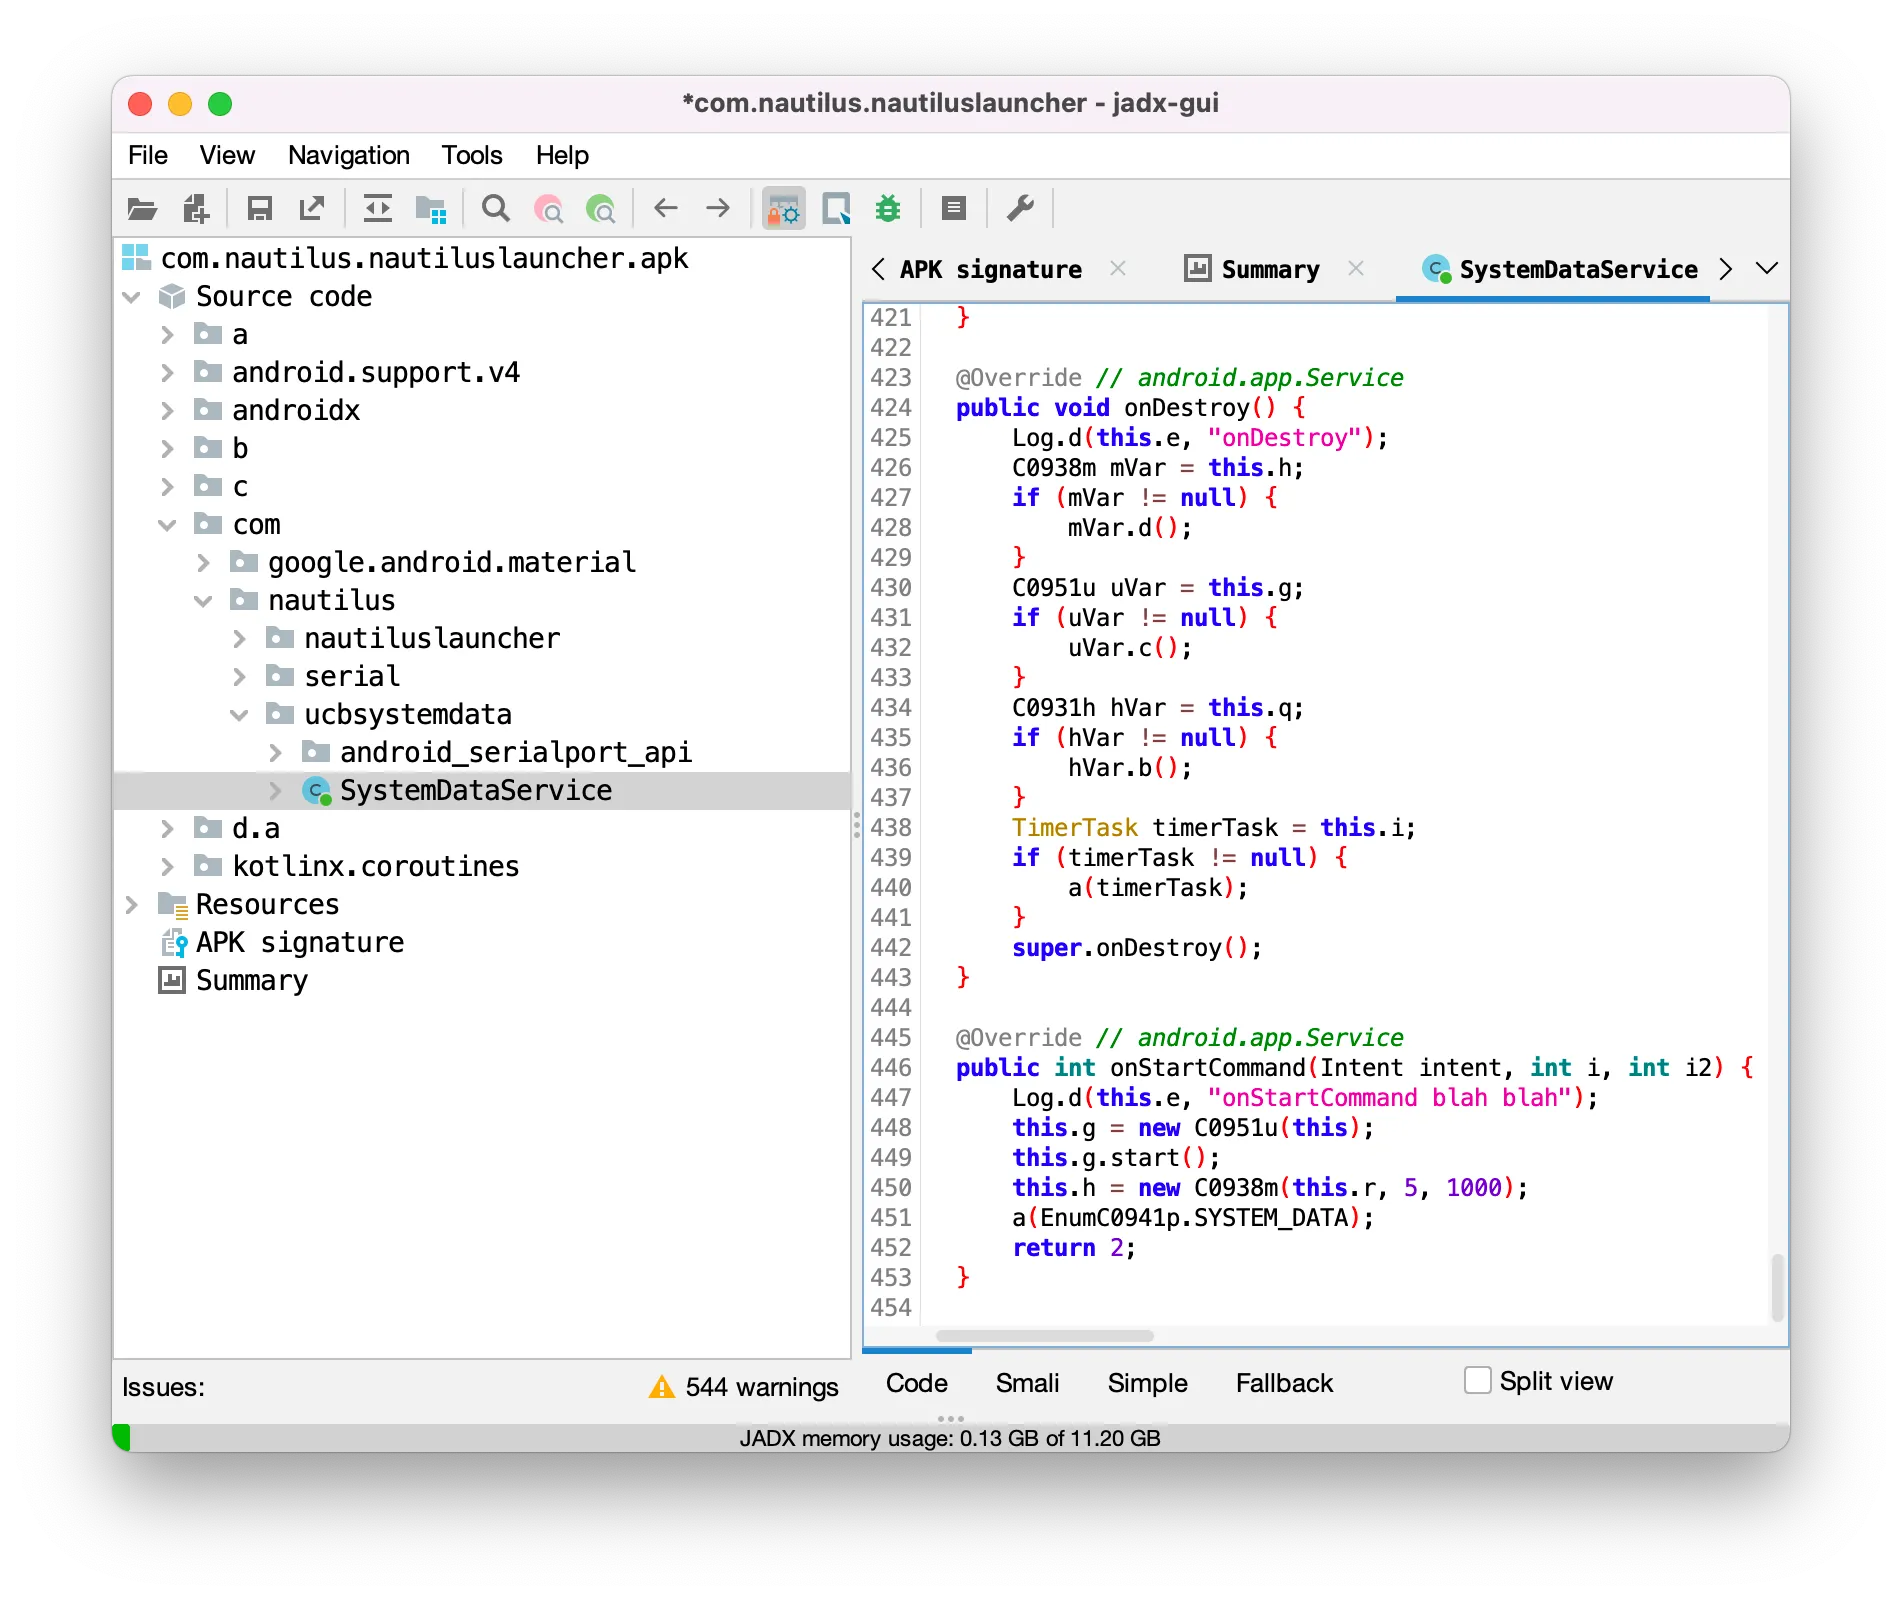Navigate back using the left arrow icon

coord(665,208)
